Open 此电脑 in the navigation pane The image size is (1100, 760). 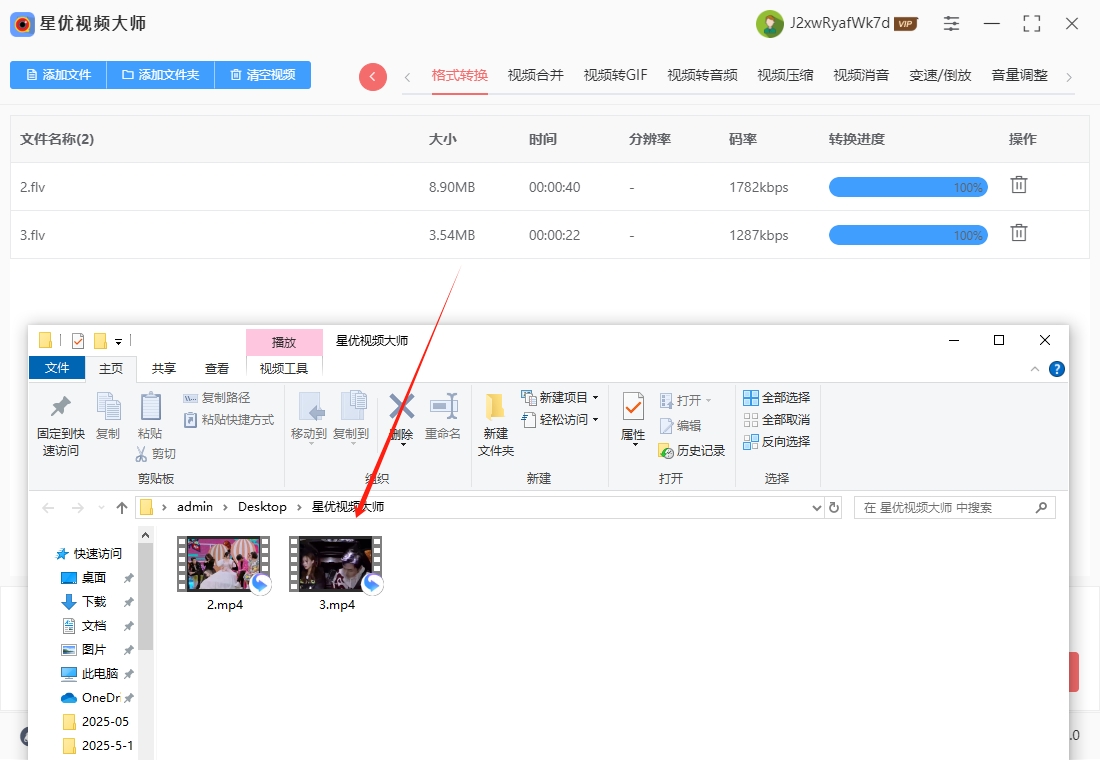pyautogui.click(x=100, y=674)
